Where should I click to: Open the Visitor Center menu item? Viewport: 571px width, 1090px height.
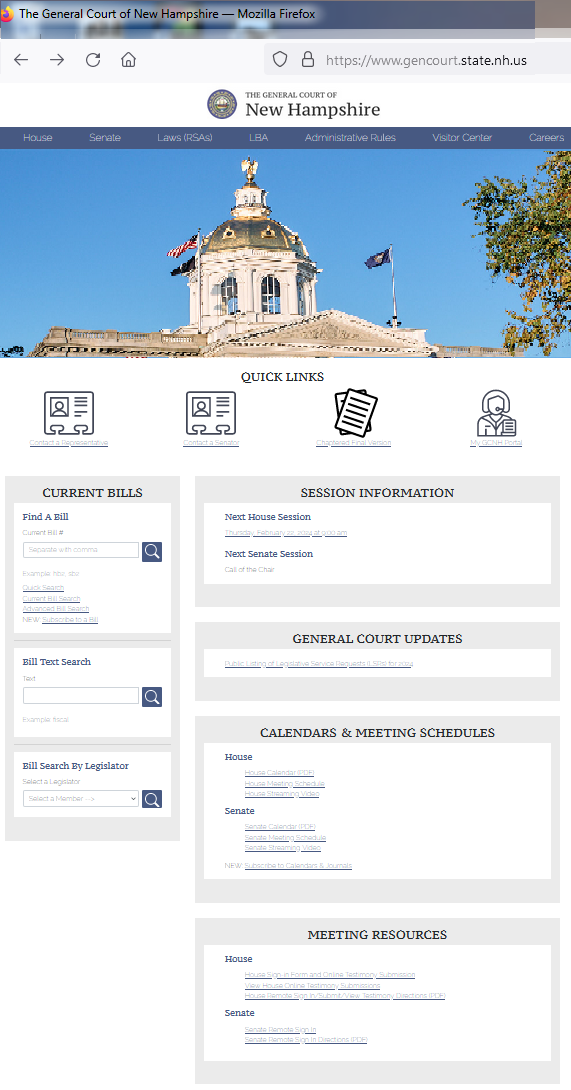point(462,138)
